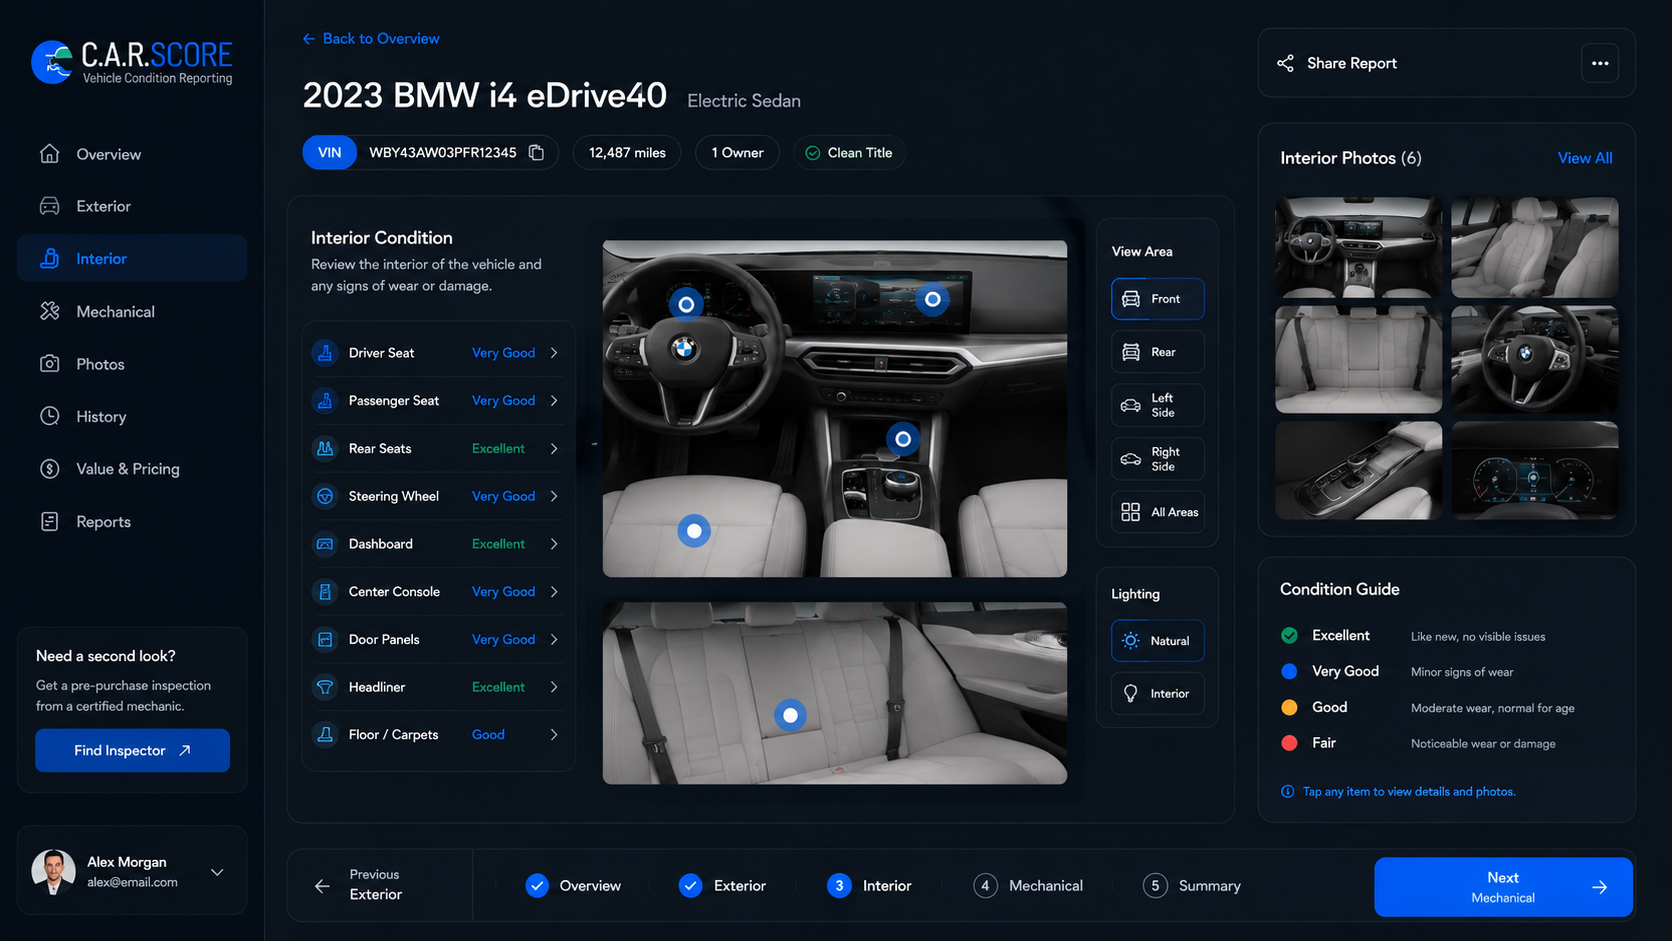
Task: Jump to step 4 Mechanical
Action: (1028, 886)
